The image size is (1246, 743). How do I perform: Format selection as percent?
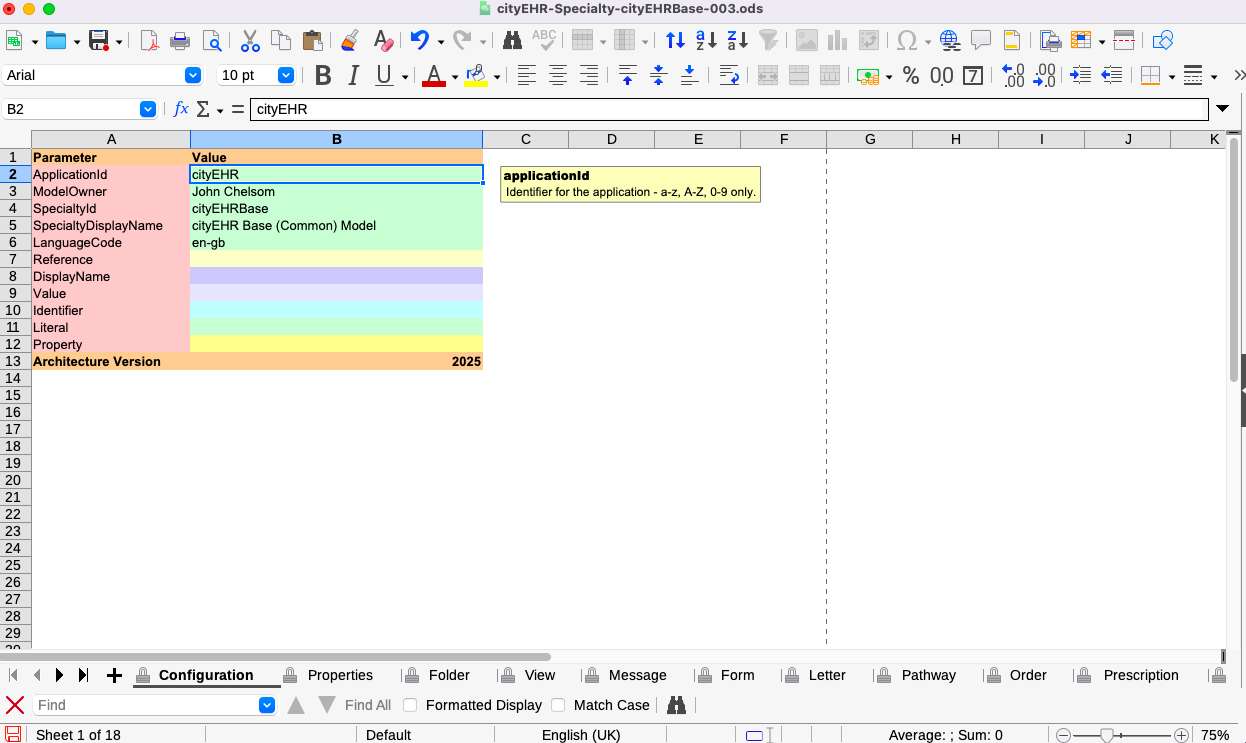(911, 75)
